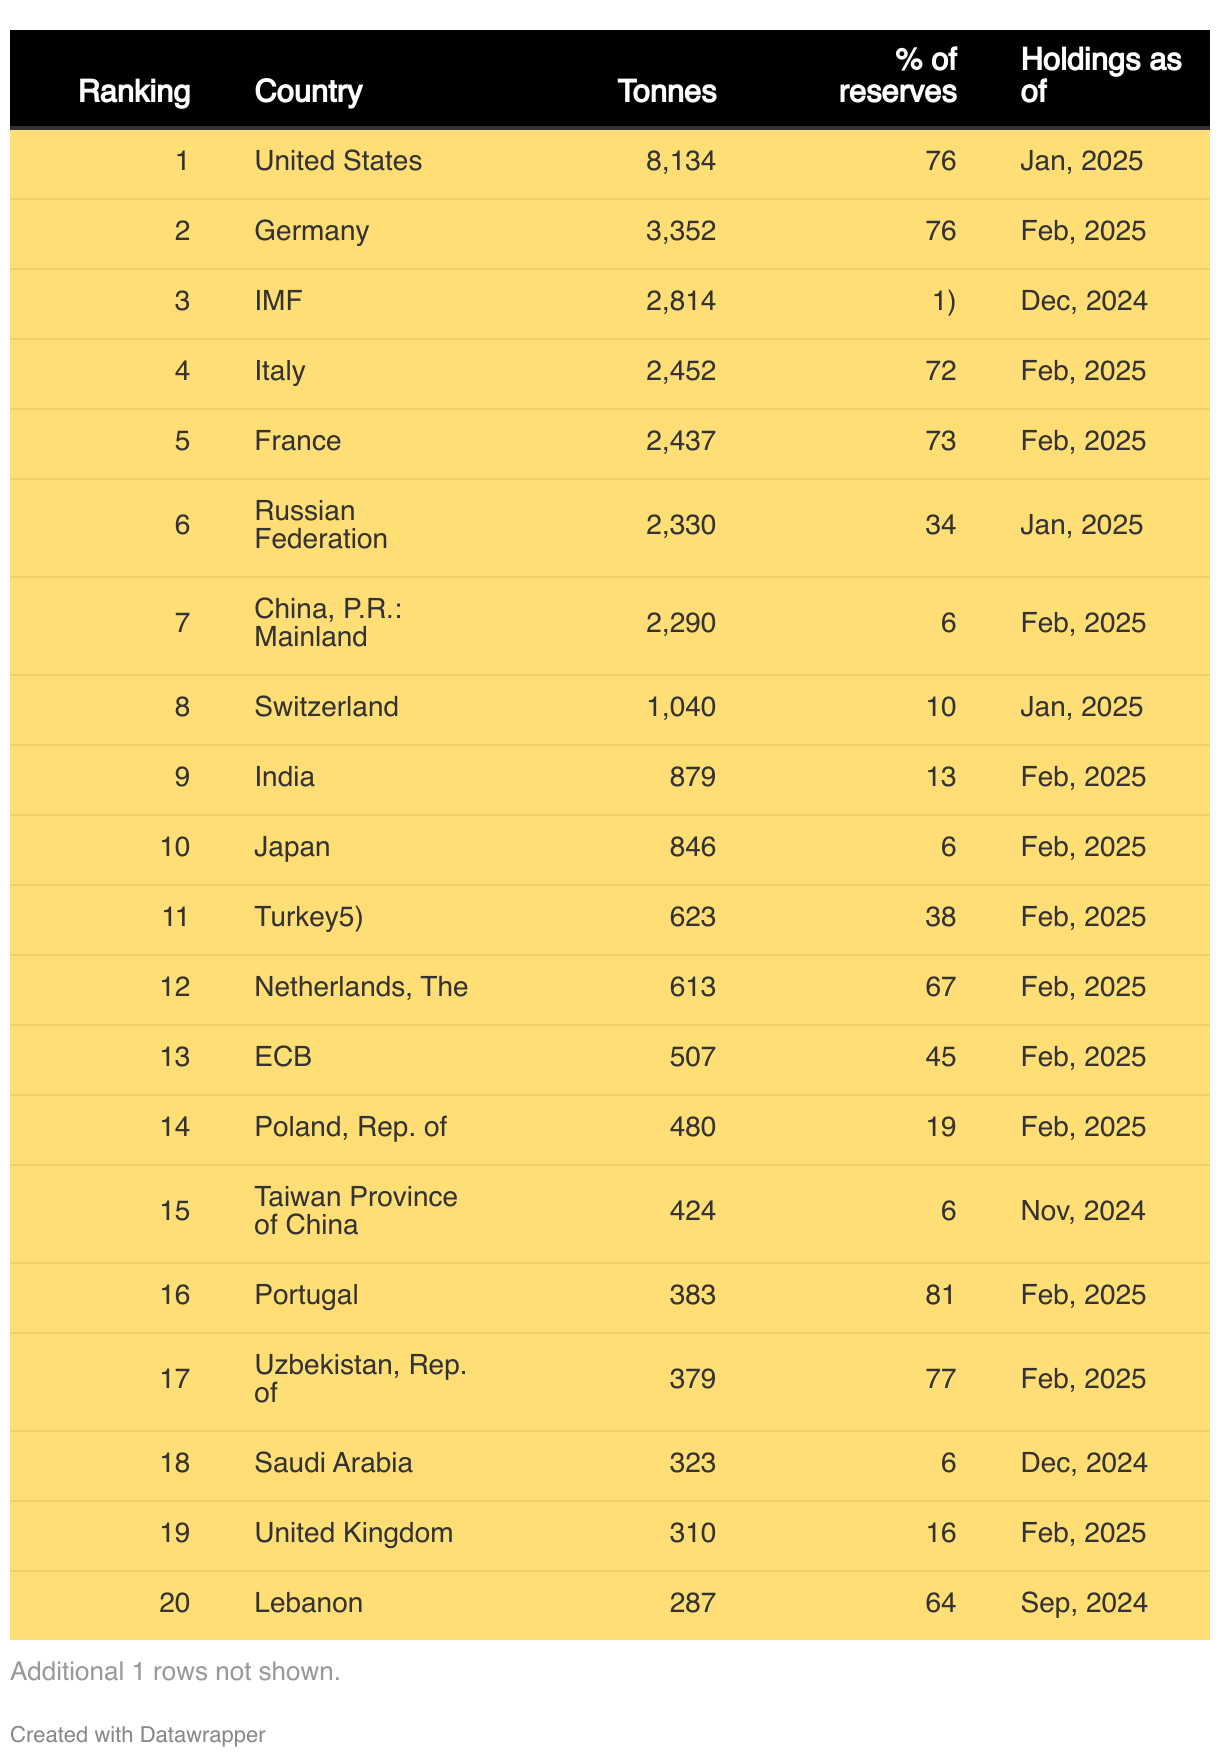Select the Germany row name
The height and width of the screenshot is (1758, 1220).
[311, 231]
